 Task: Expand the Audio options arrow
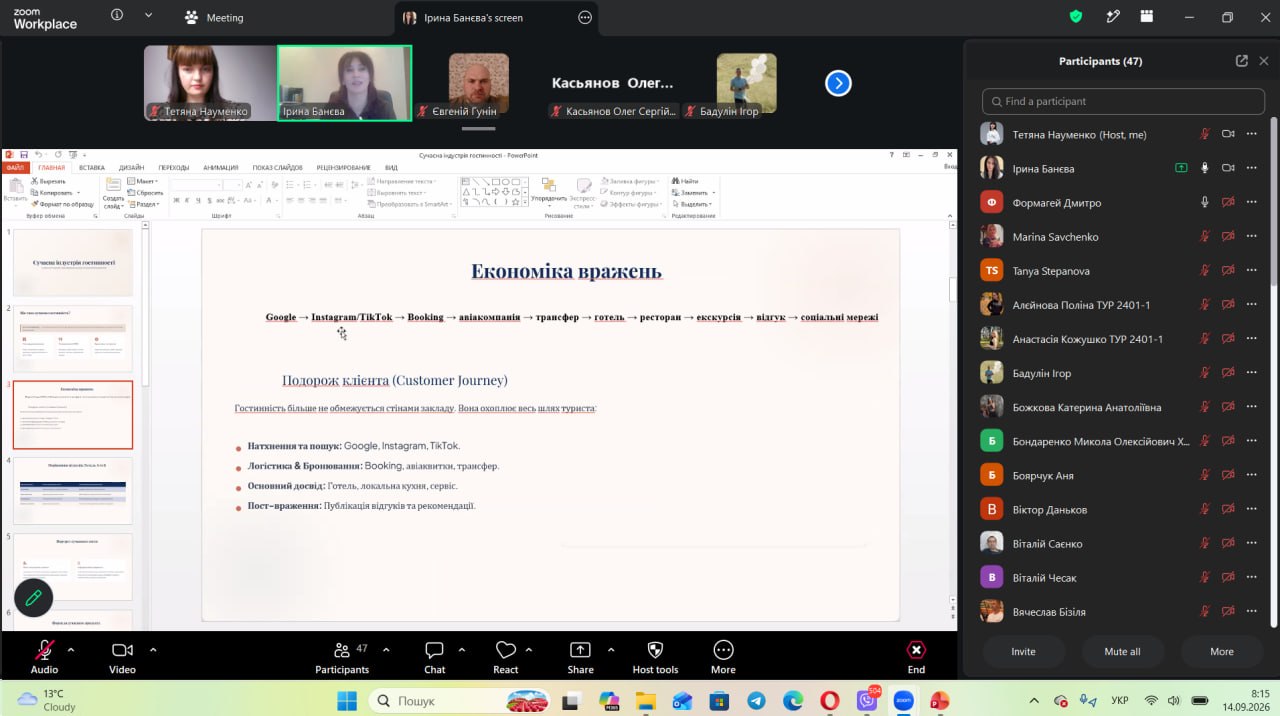tap(75, 649)
